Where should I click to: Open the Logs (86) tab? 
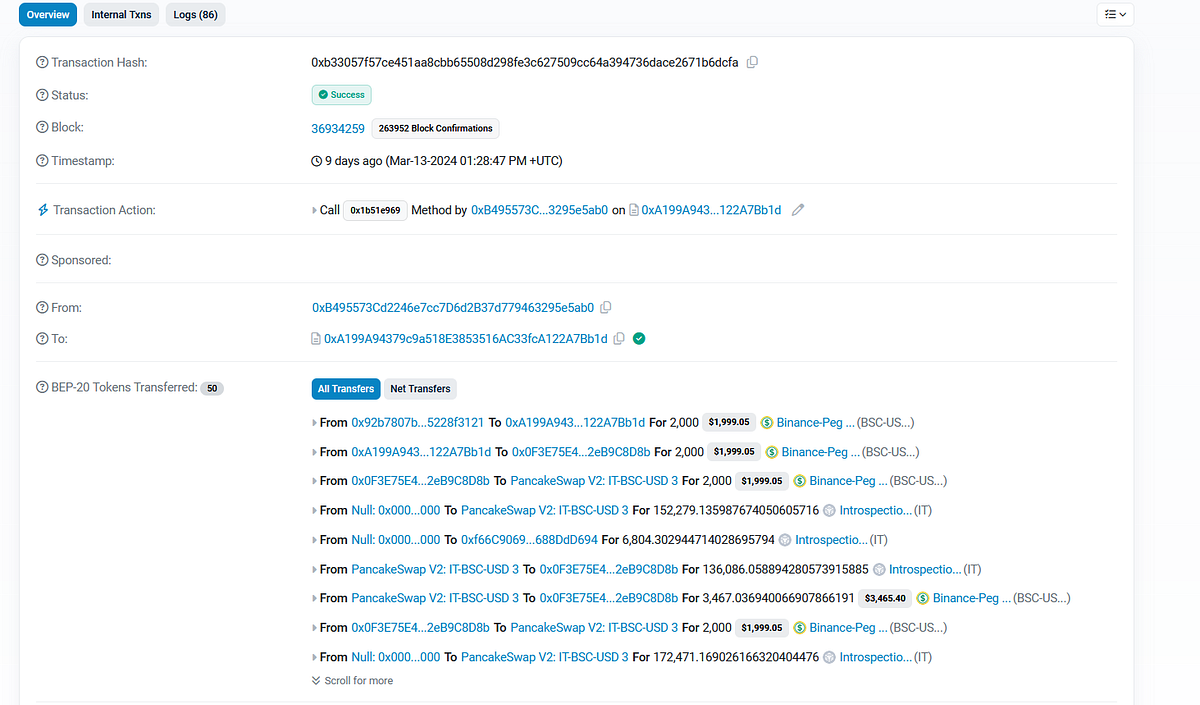(x=194, y=14)
